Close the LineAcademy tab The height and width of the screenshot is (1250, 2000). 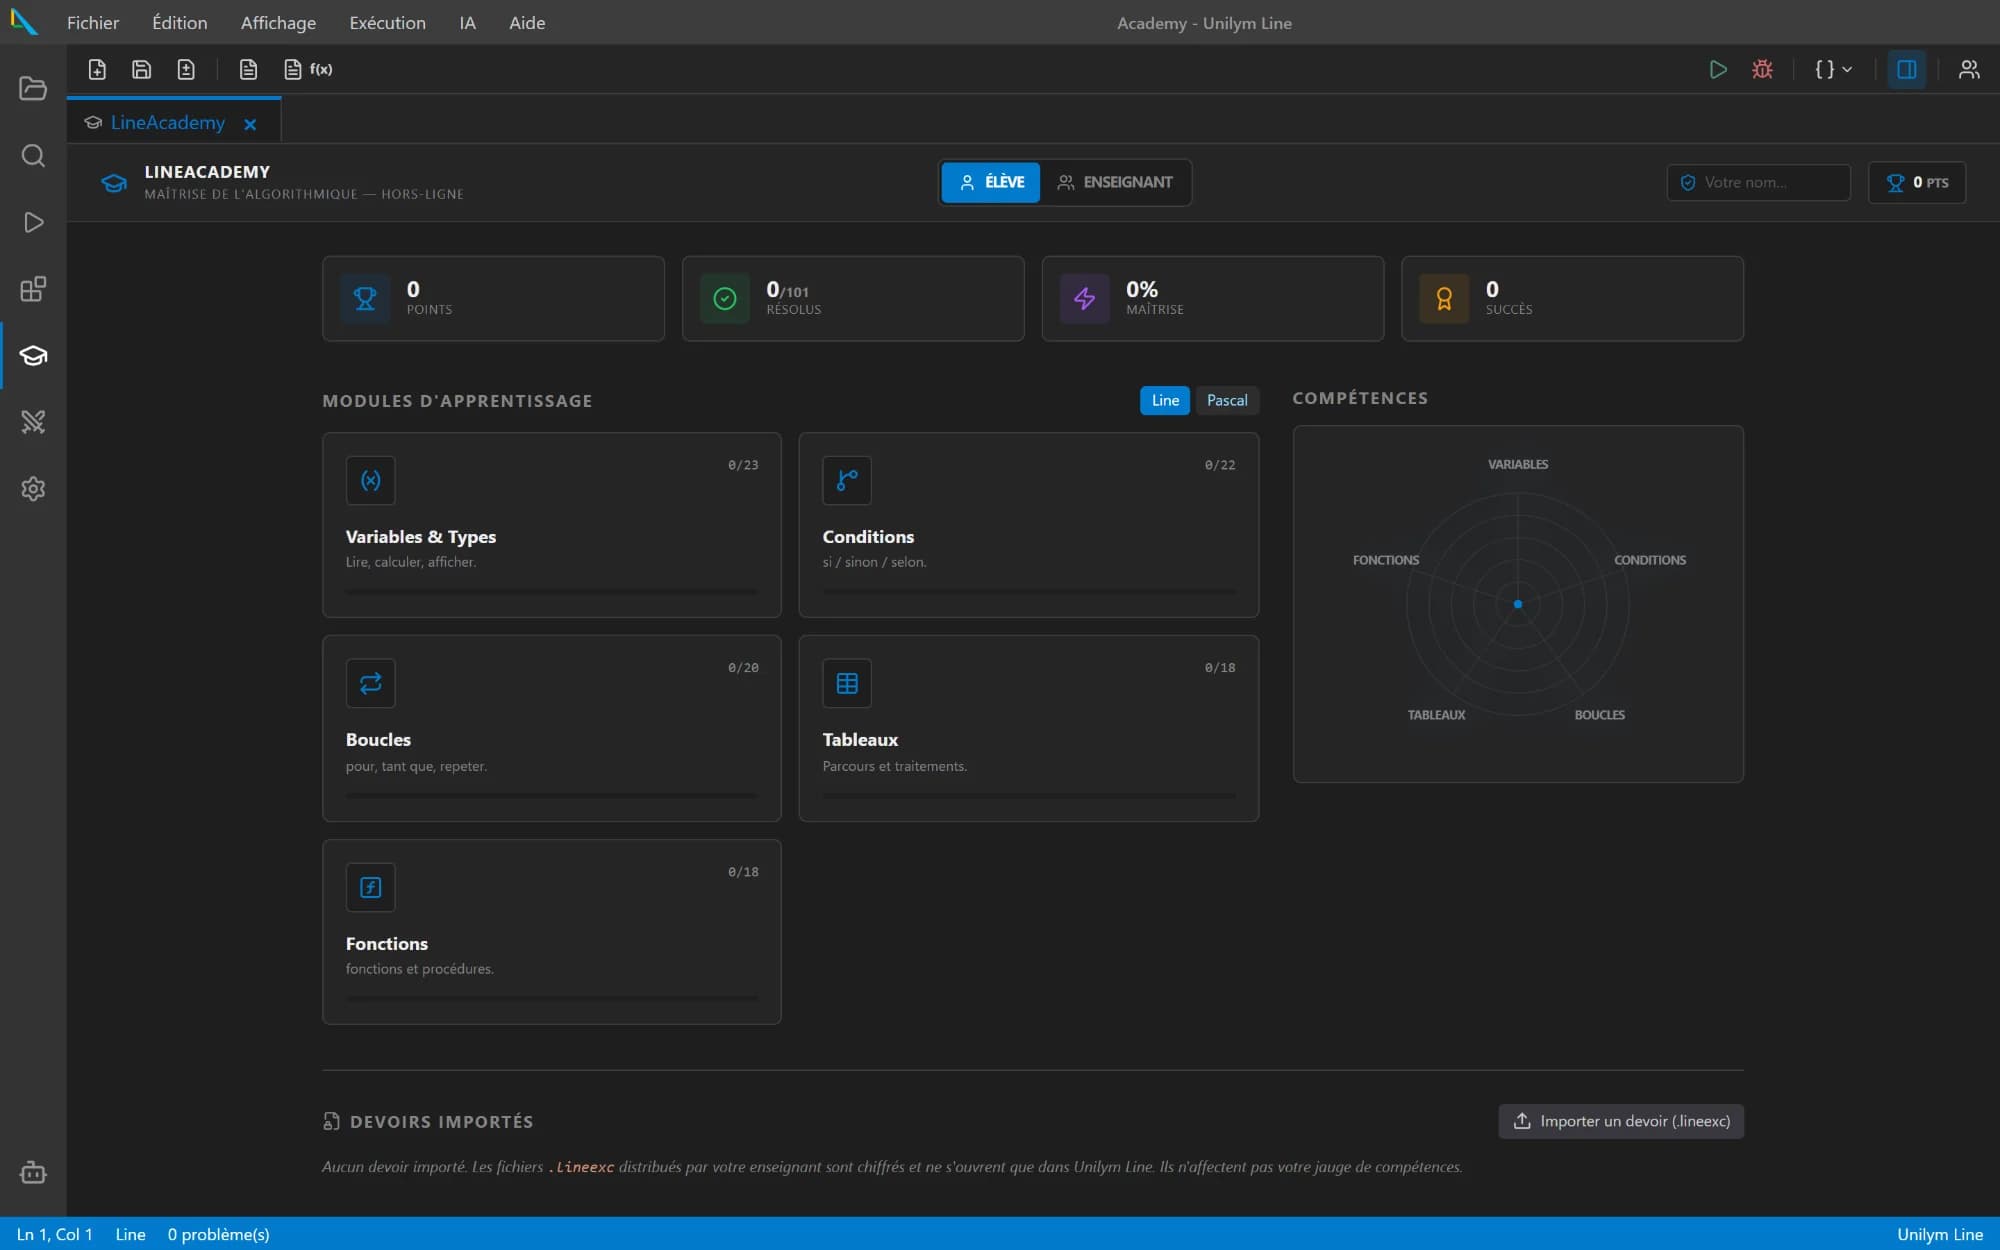(x=250, y=124)
